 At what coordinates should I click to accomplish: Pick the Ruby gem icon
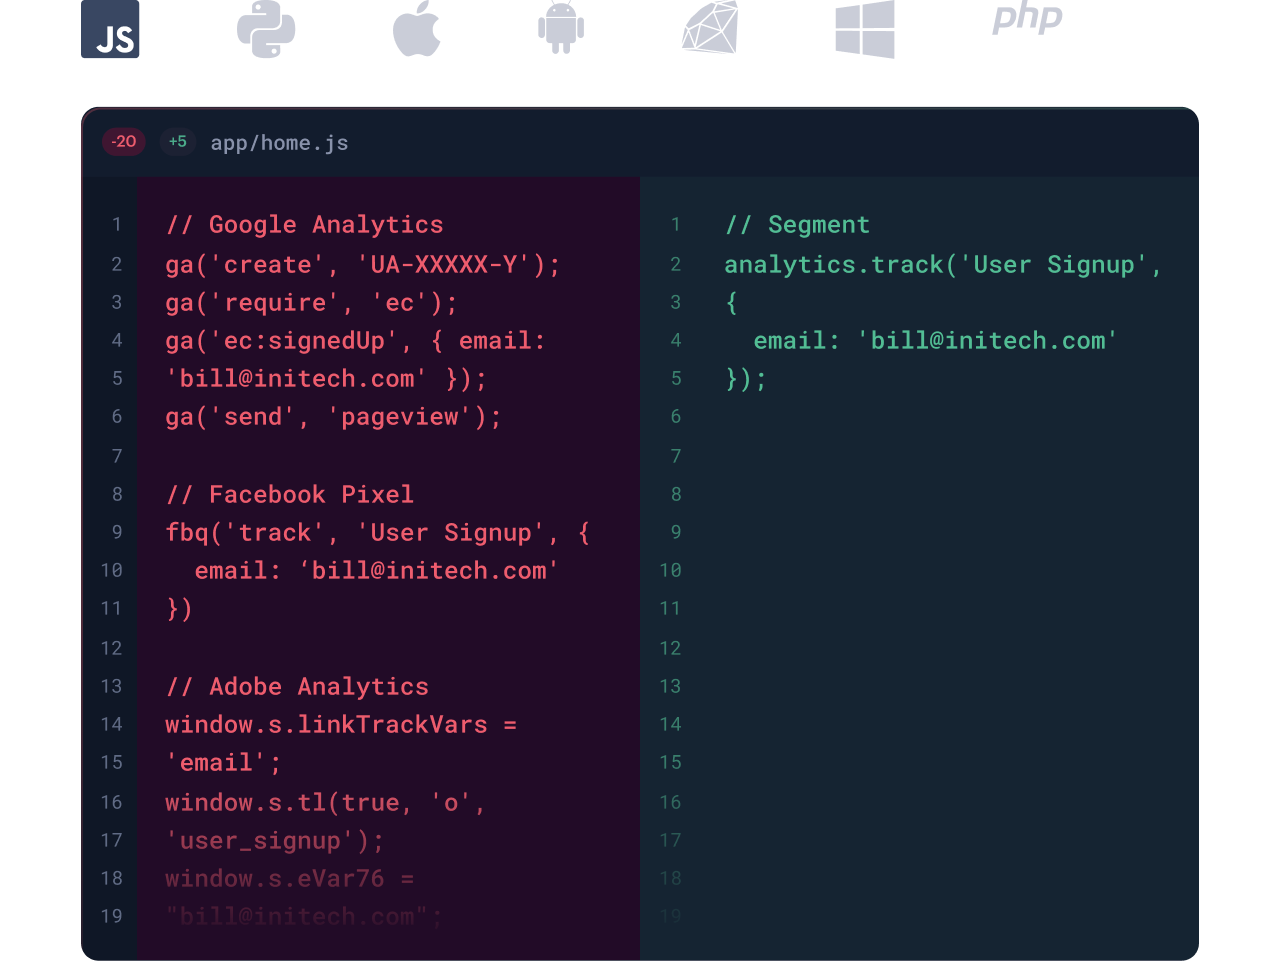point(710,27)
